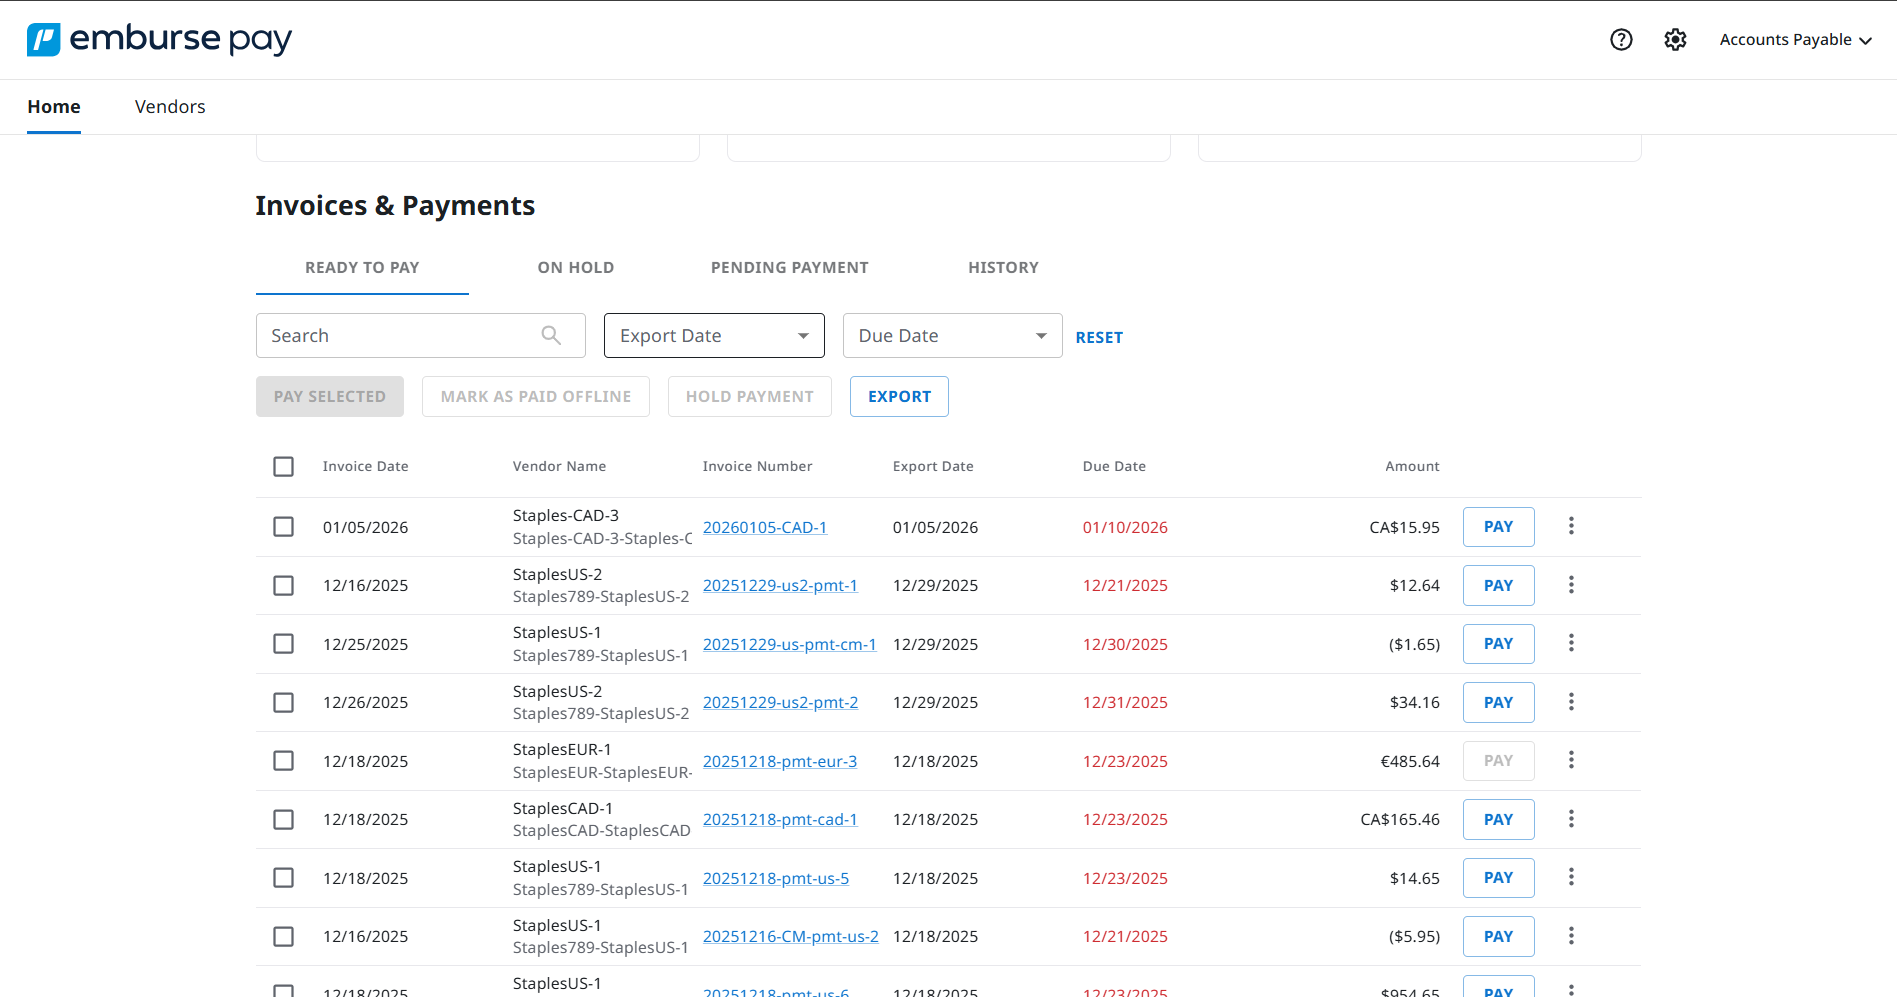The height and width of the screenshot is (997, 1897).
Task: Check the StaplesEUR-1 invoice row
Action: [x=283, y=760]
